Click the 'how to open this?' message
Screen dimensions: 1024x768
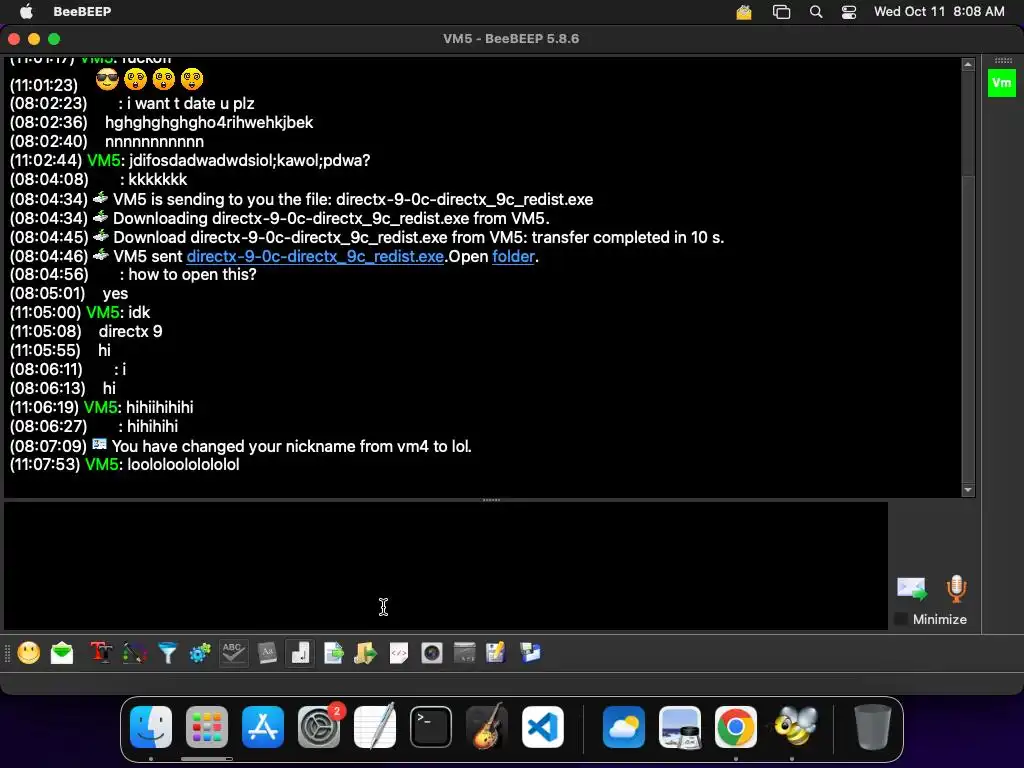tap(192, 274)
